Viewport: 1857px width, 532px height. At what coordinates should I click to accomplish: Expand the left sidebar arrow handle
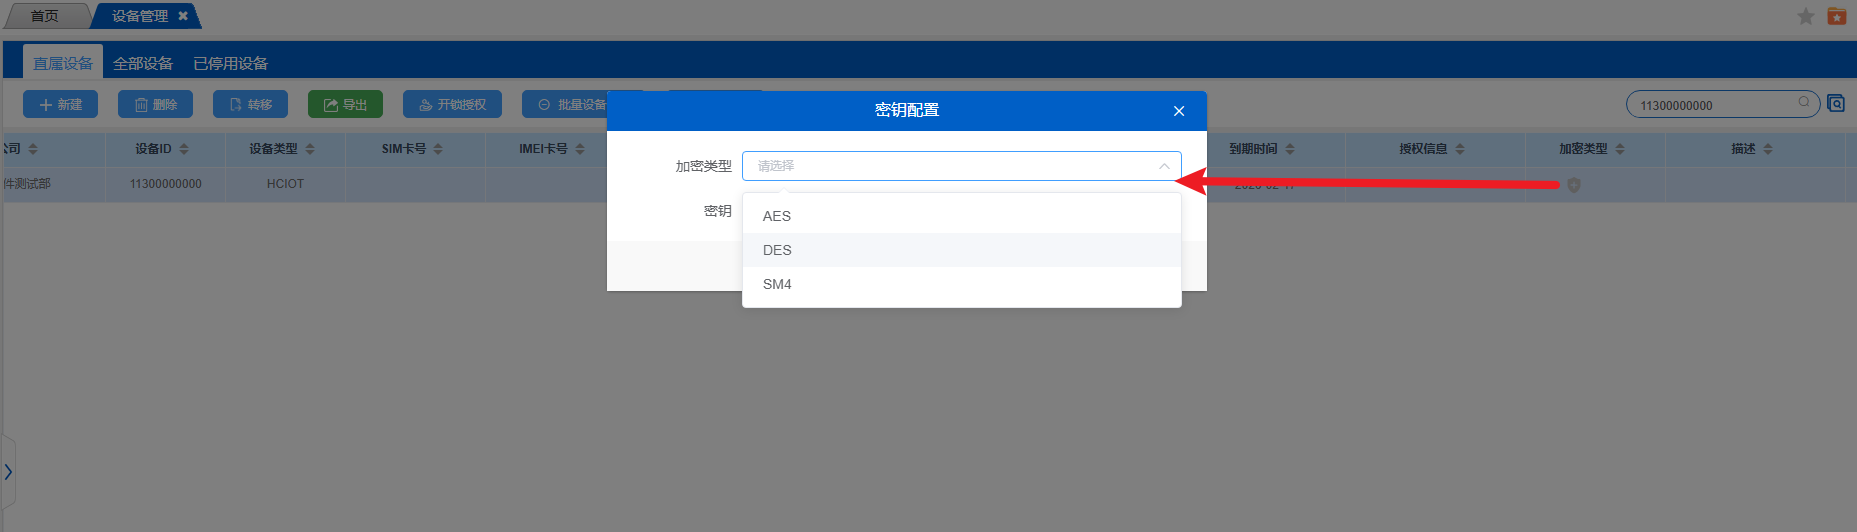point(8,471)
